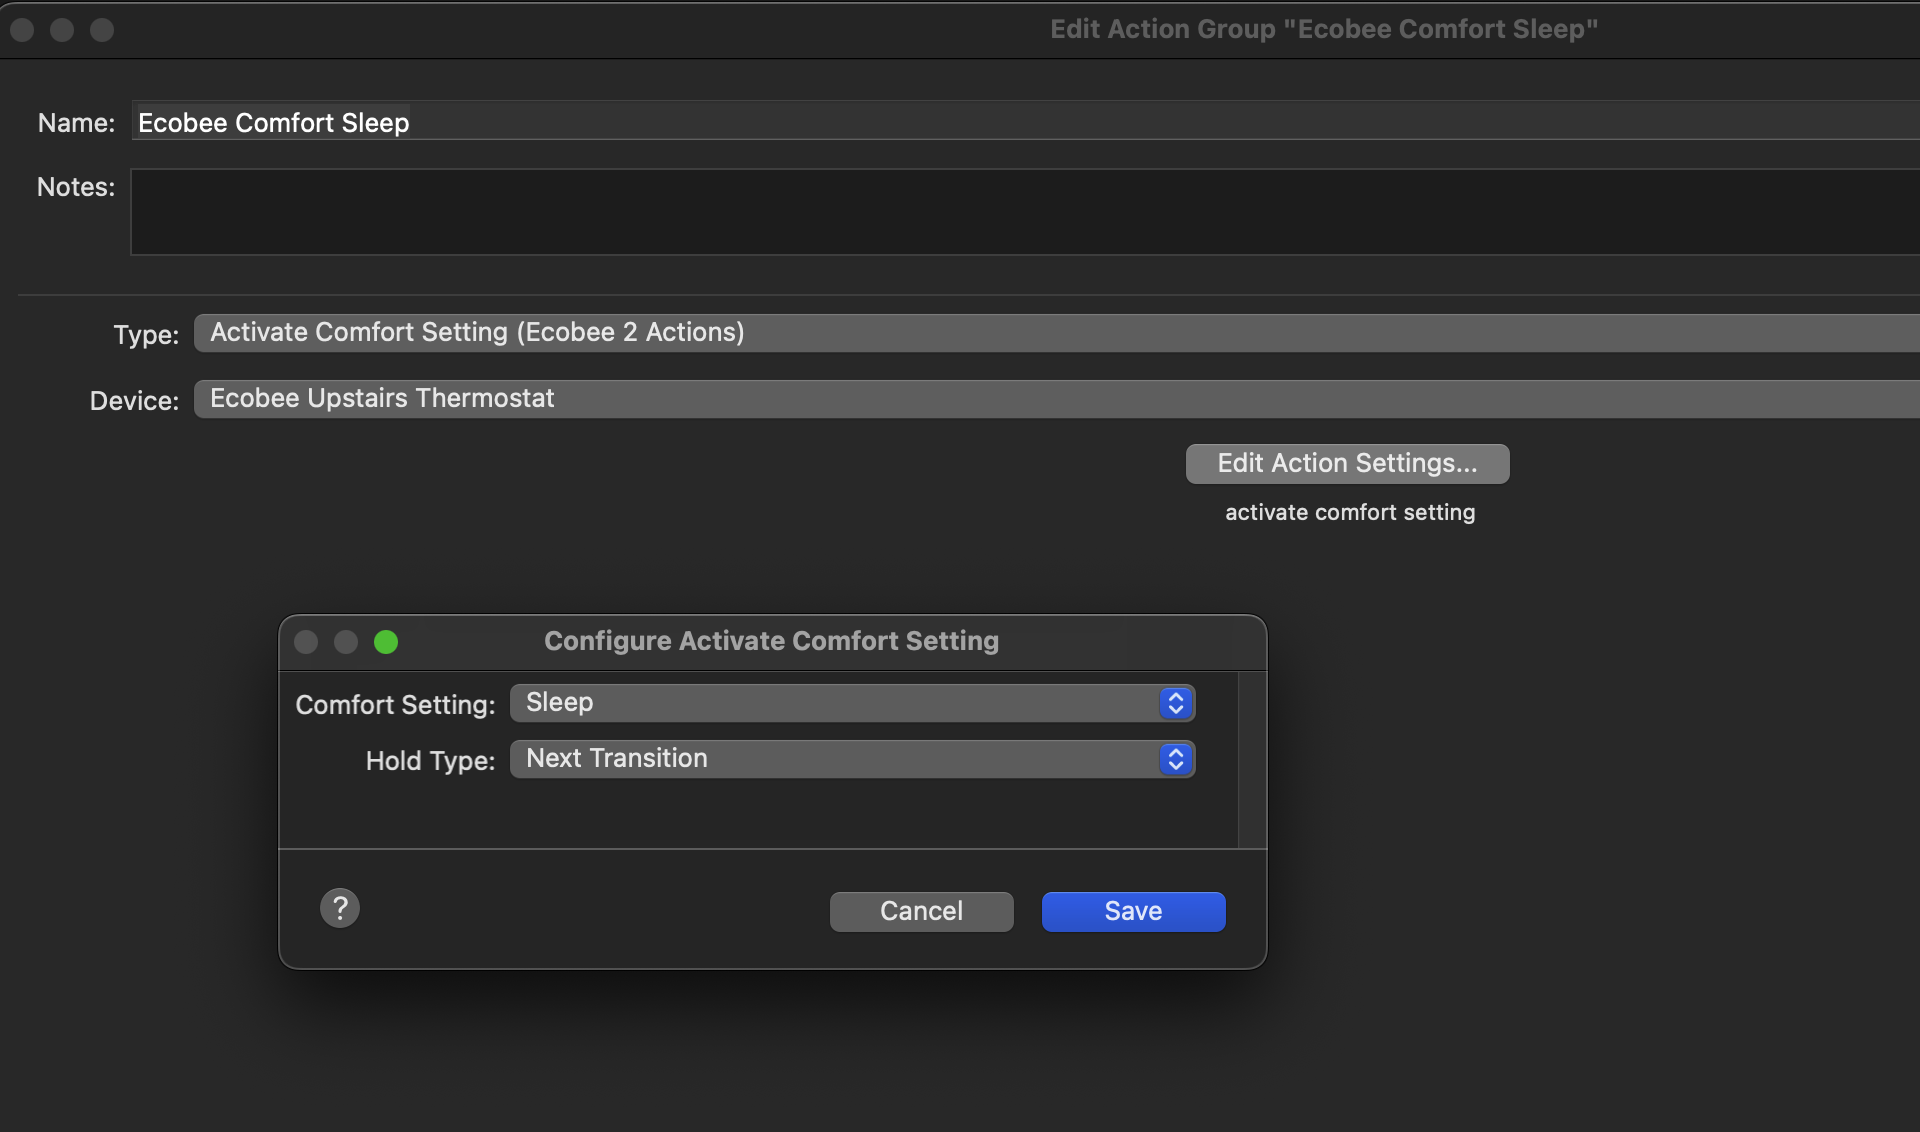Screen dimensions: 1920x1132
Task: Click the Edit Action Group window title
Action: tap(1324, 29)
